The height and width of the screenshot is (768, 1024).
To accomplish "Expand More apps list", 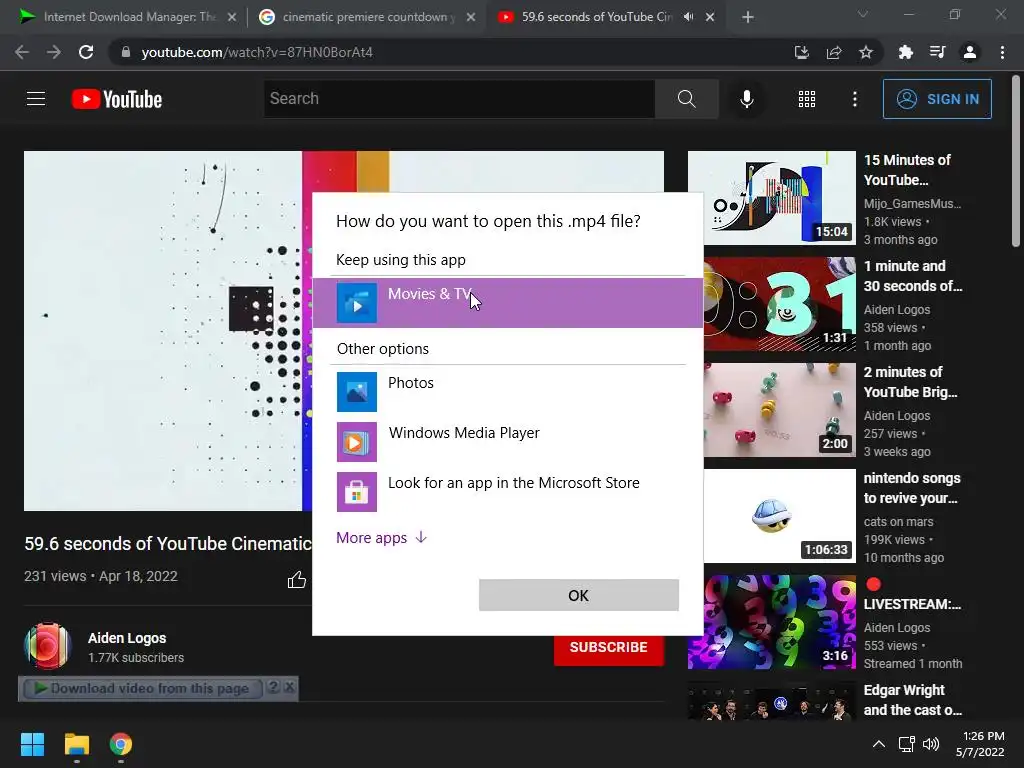I will pyautogui.click(x=381, y=537).
